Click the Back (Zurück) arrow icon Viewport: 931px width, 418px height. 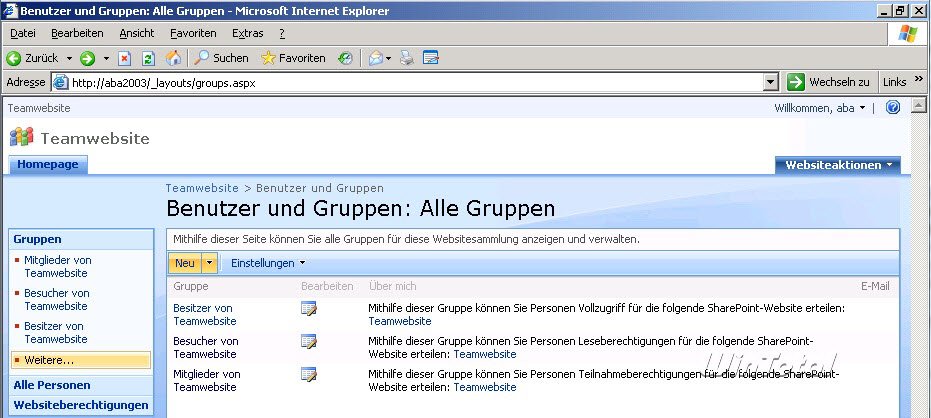coord(14,58)
